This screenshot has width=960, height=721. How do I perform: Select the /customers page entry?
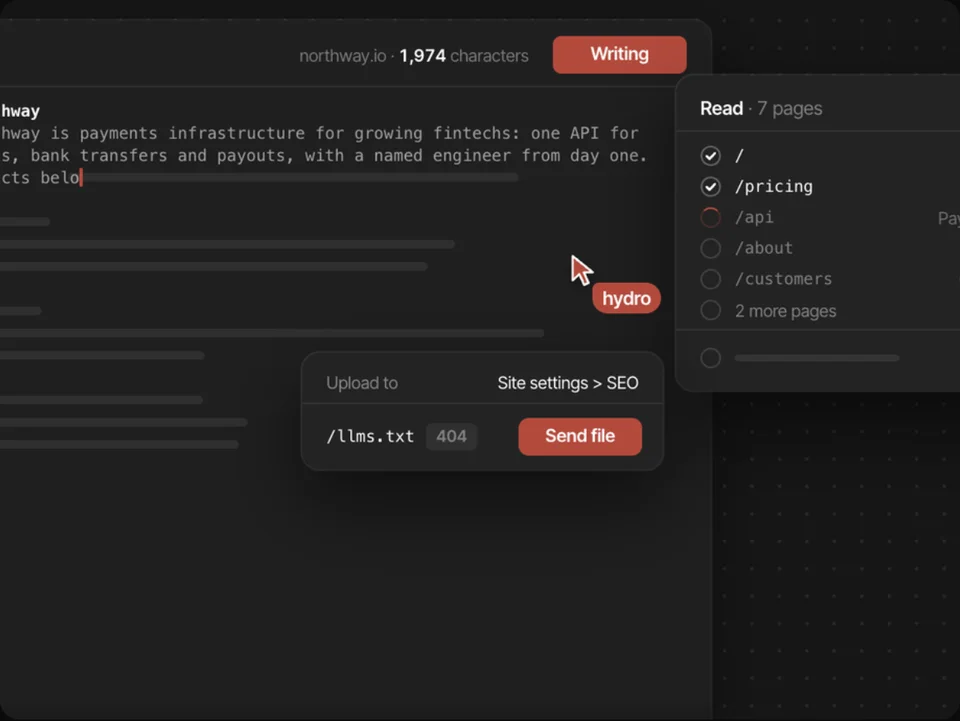point(784,279)
